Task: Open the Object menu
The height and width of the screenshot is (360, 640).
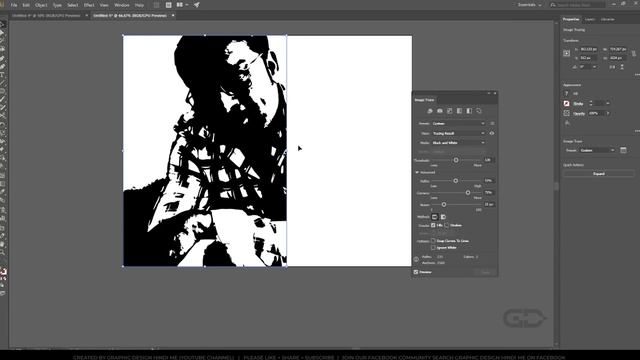Action: click(41, 5)
